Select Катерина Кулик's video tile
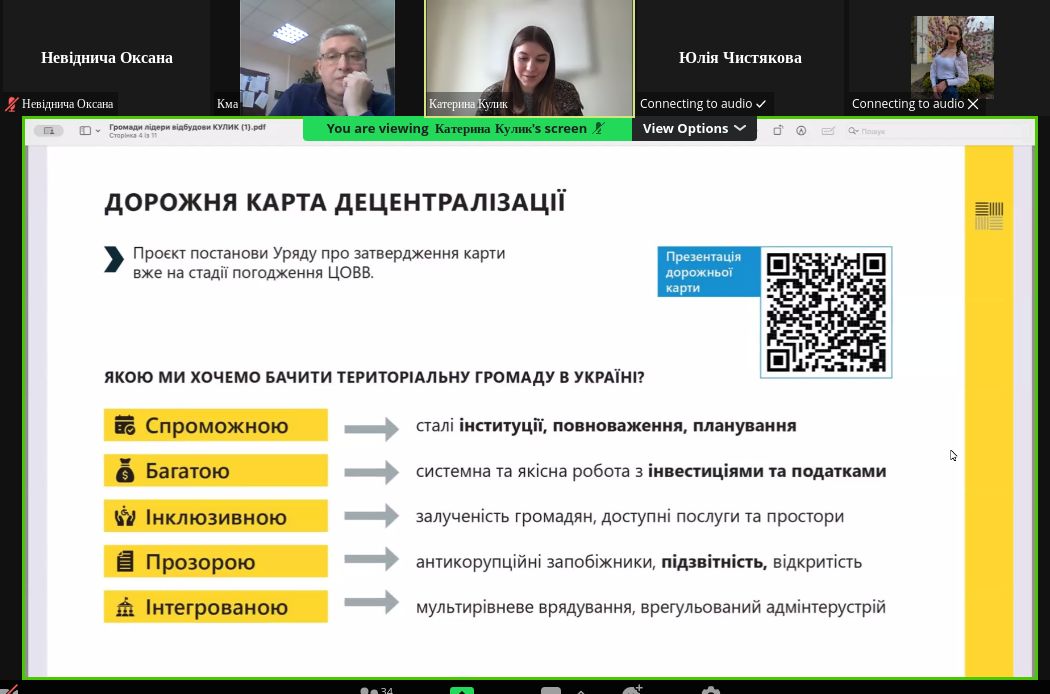The image size is (1050, 694). tap(528, 57)
